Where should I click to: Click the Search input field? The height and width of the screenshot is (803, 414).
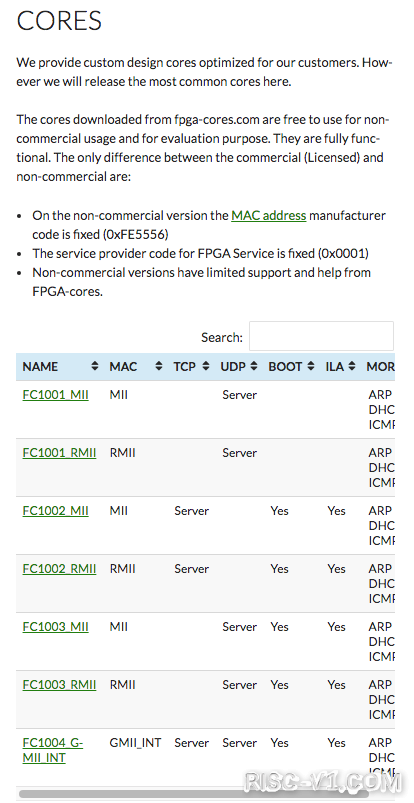coord(321,336)
